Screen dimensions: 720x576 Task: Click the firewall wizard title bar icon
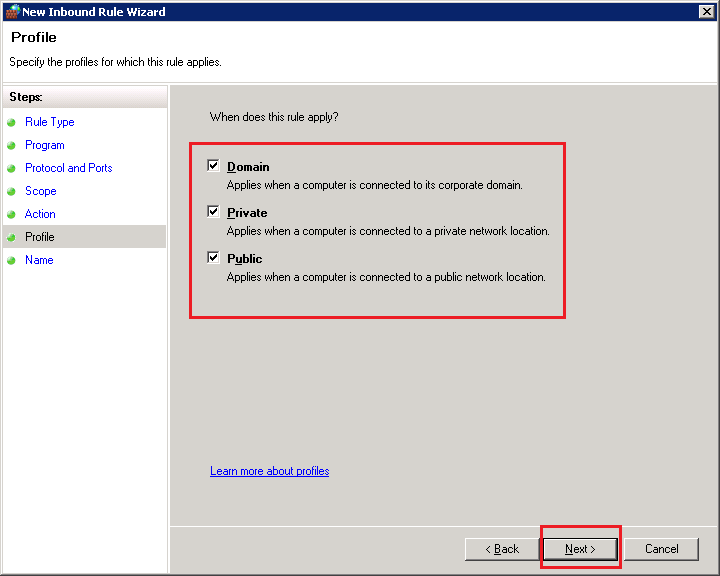(x=13, y=11)
